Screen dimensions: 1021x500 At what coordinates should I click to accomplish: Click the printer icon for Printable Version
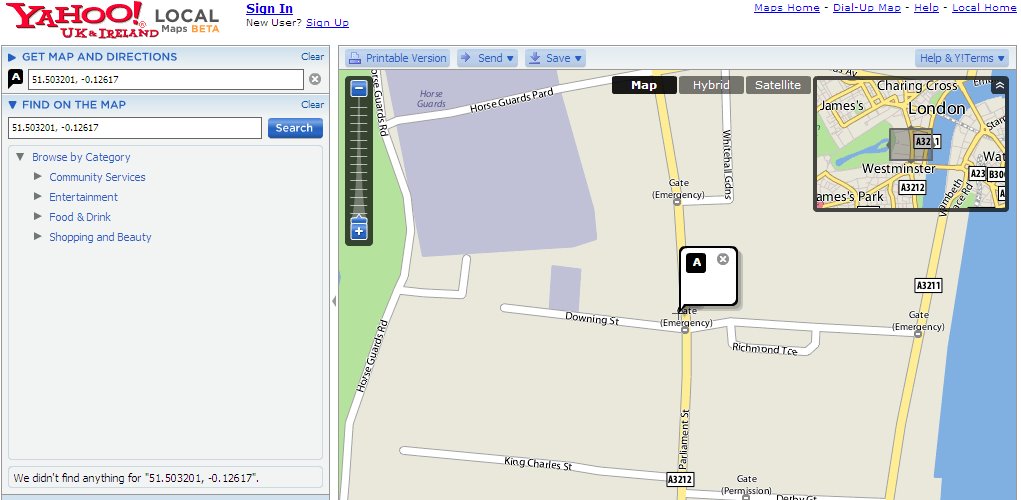tap(354, 58)
